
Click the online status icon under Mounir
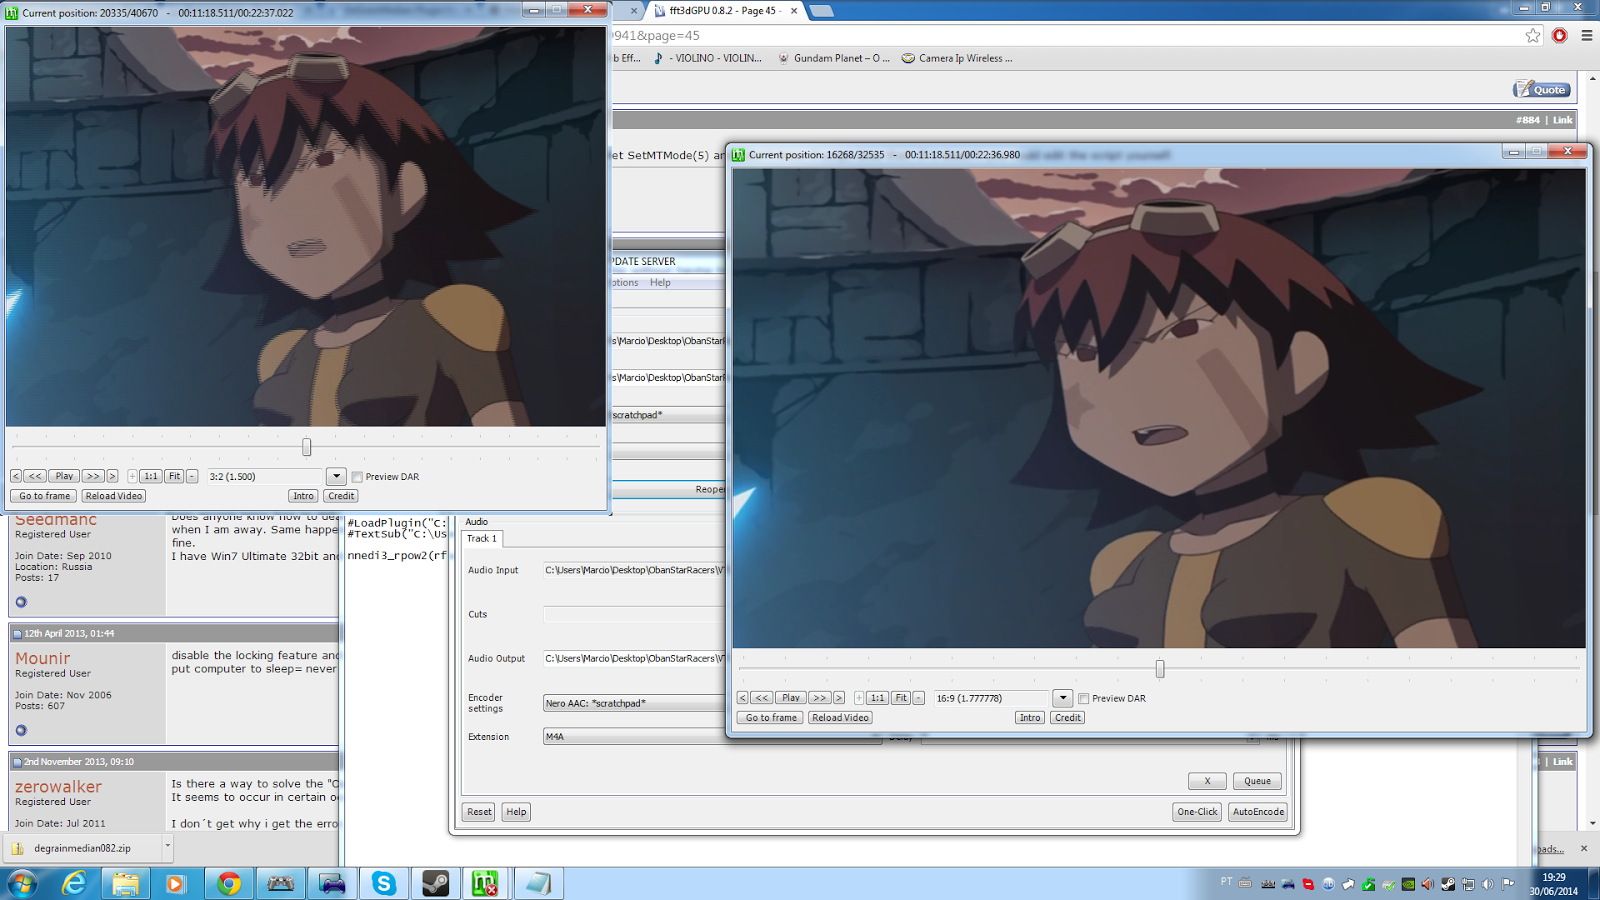(21, 730)
